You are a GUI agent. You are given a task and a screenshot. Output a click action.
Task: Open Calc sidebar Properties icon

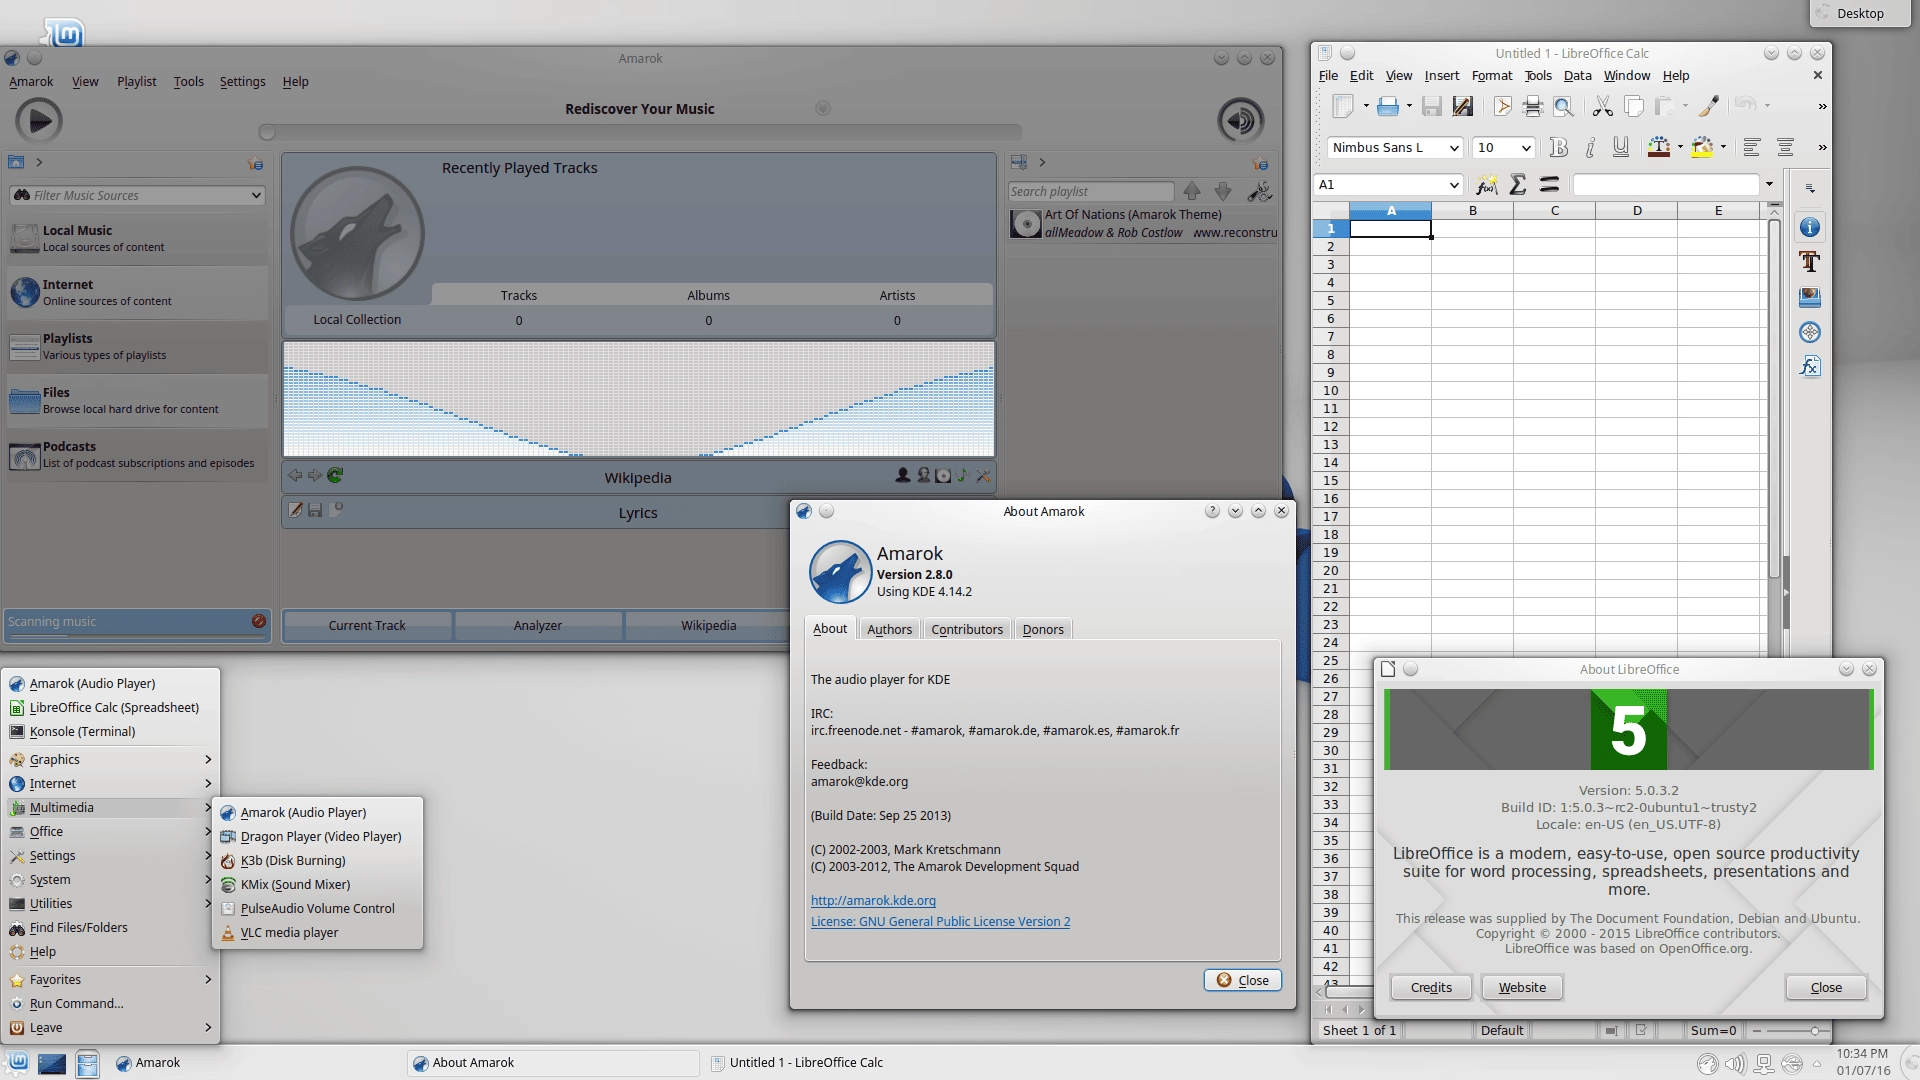pos(1809,228)
